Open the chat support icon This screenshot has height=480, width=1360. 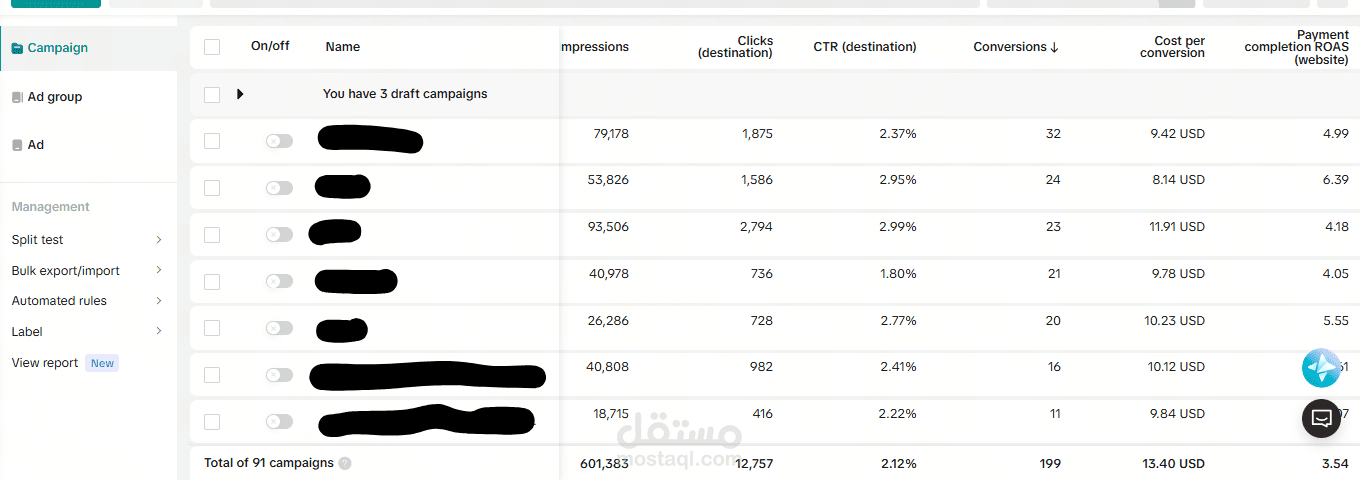coord(1321,418)
